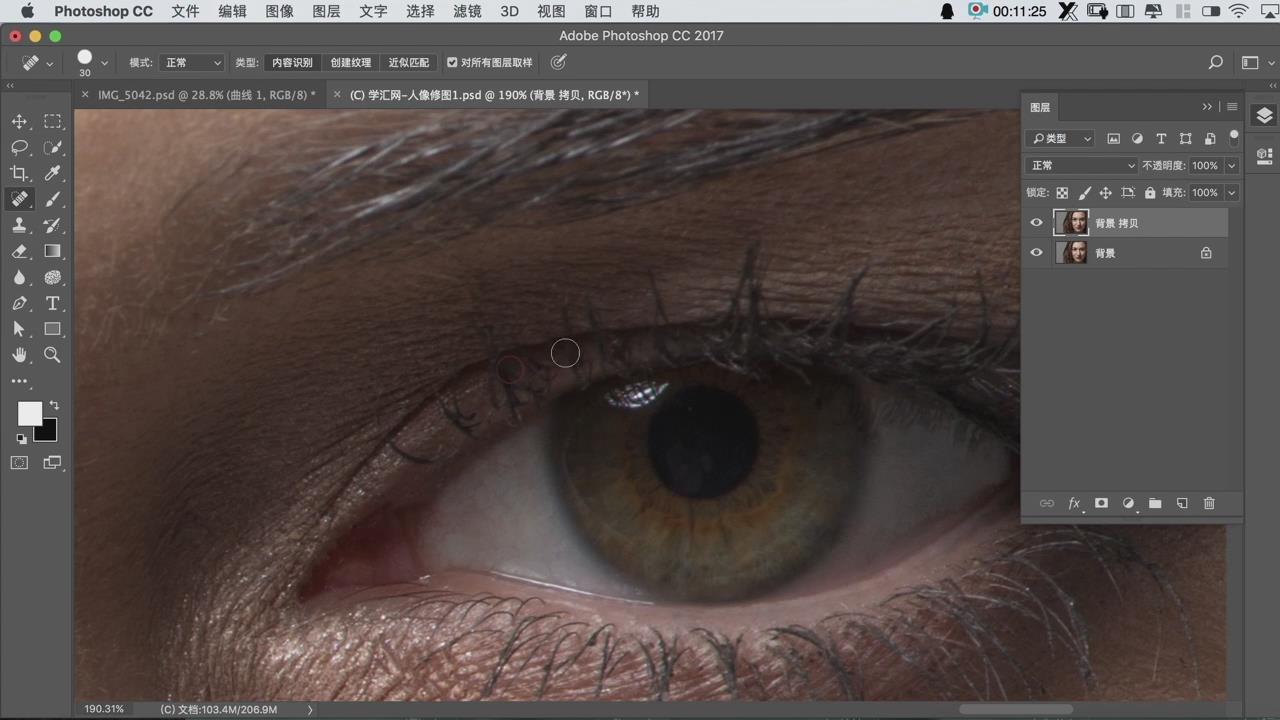Toggle visibility of the locked 背景 layer

pyautogui.click(x=1036, y=253)
